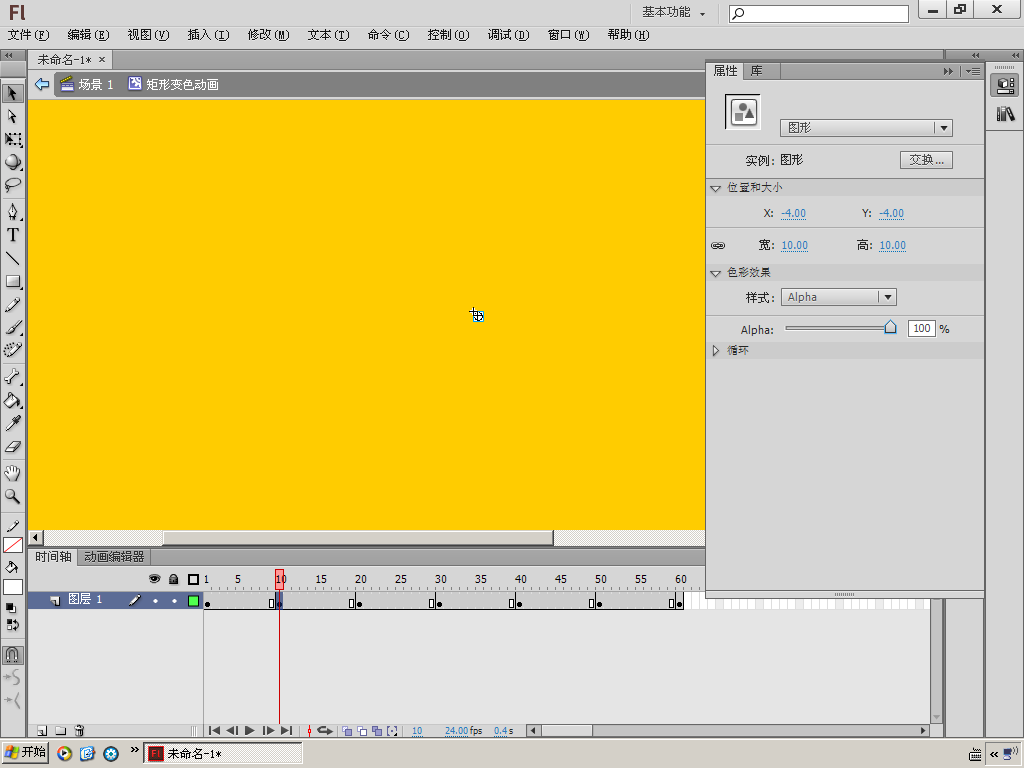The height and width of the screenshot is (768, 1024).
Task: Choose the Free Transform tool
Action: pos(13,139)
